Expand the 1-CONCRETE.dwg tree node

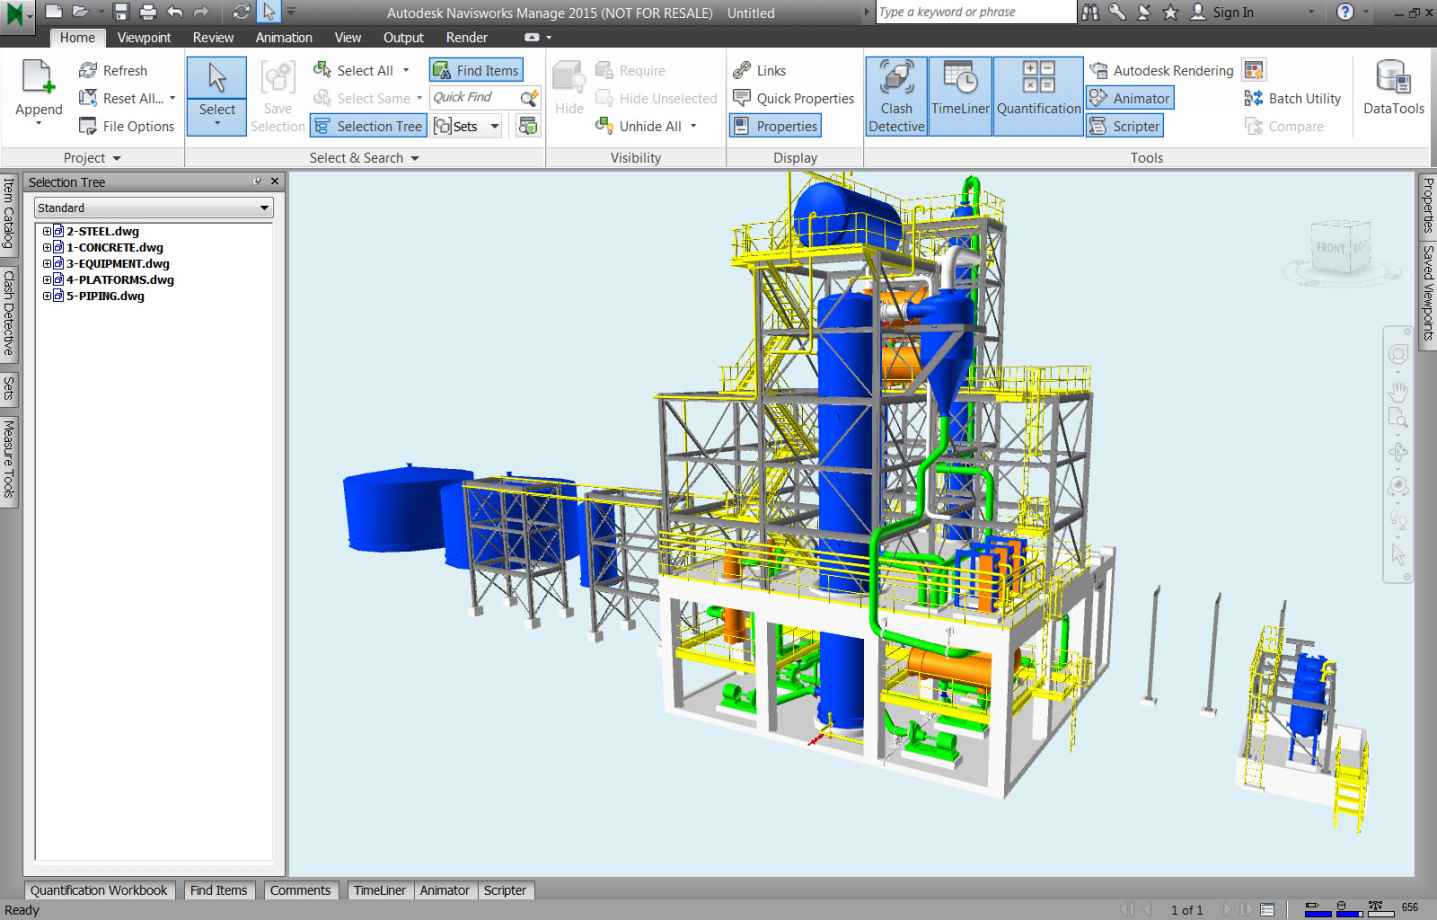coord(46,247)
